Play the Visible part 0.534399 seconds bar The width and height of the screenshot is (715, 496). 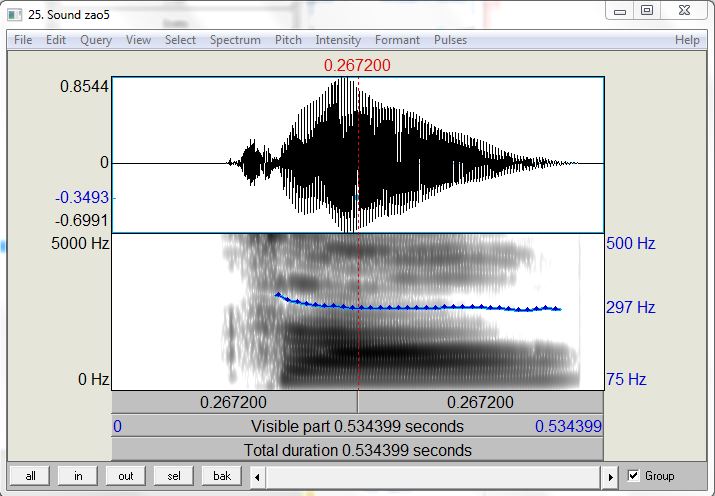tap(358, 426)
